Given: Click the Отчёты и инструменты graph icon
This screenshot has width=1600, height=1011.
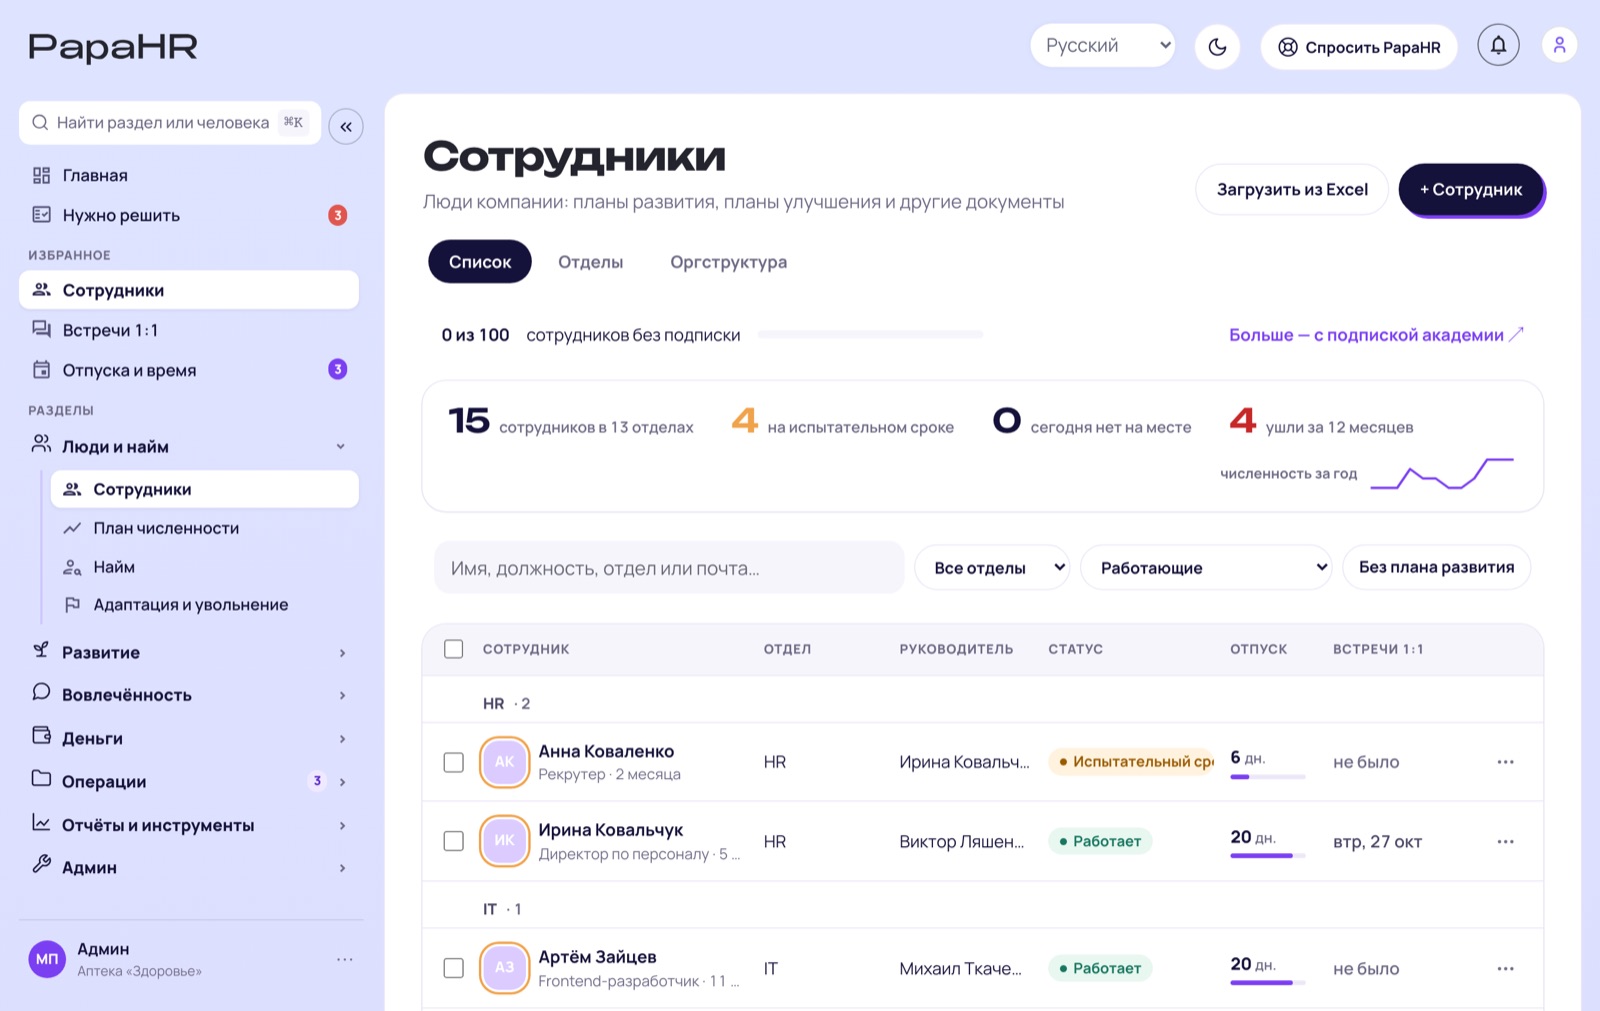Looking at the screenshot, I should [41, 823].
